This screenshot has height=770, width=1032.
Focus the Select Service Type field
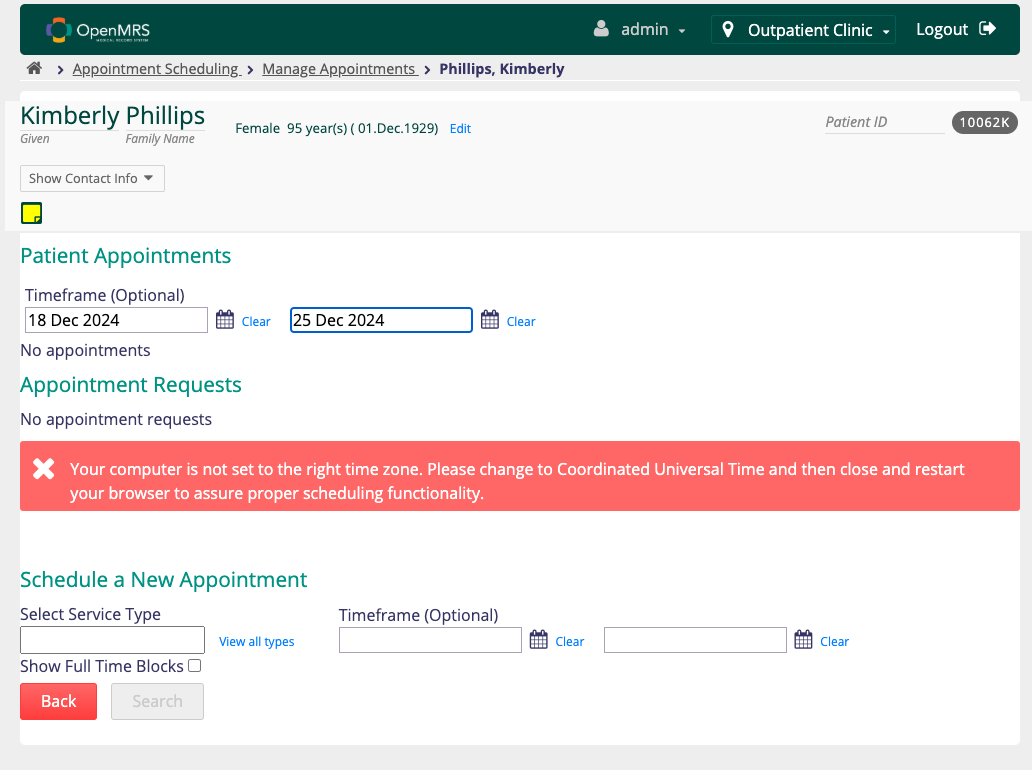112,640
